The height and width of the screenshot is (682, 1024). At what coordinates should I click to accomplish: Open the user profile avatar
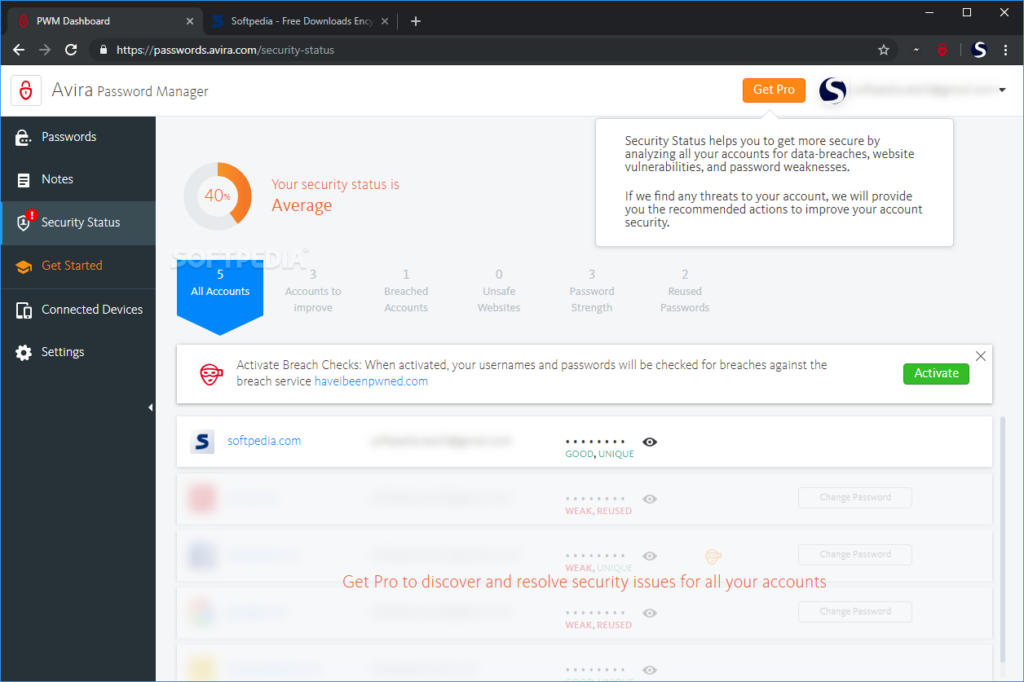click(832, 90)
